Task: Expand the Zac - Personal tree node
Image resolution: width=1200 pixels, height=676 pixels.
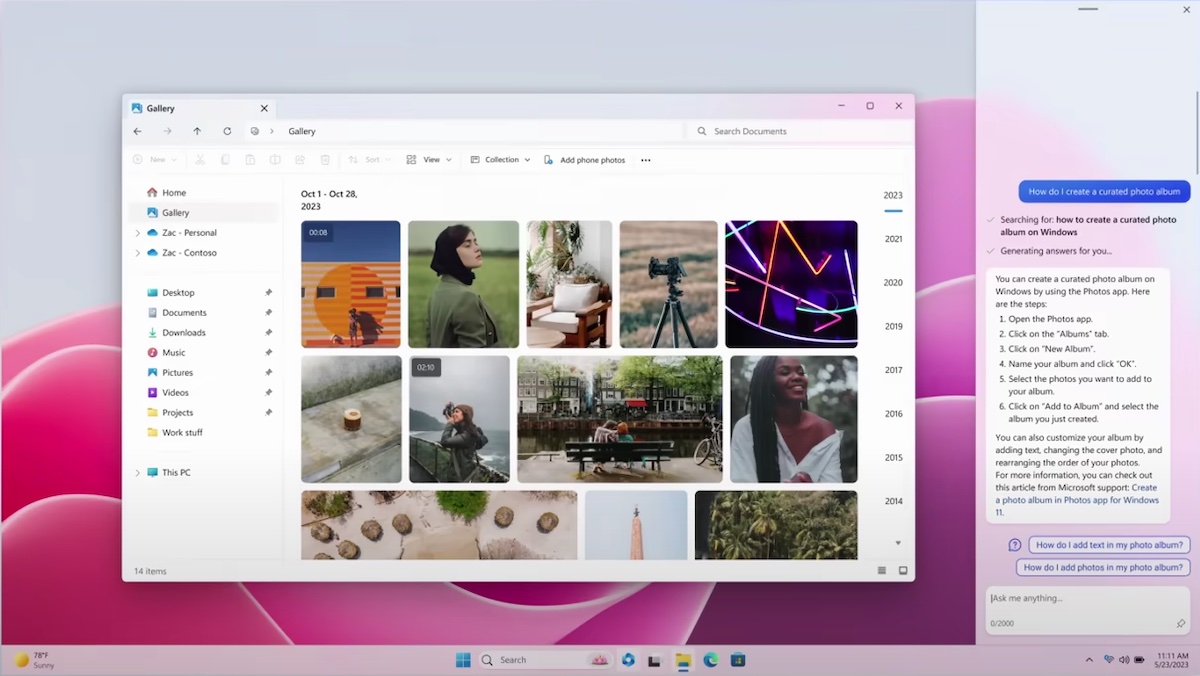Action: pyautogui.click(x=138, y=233)
